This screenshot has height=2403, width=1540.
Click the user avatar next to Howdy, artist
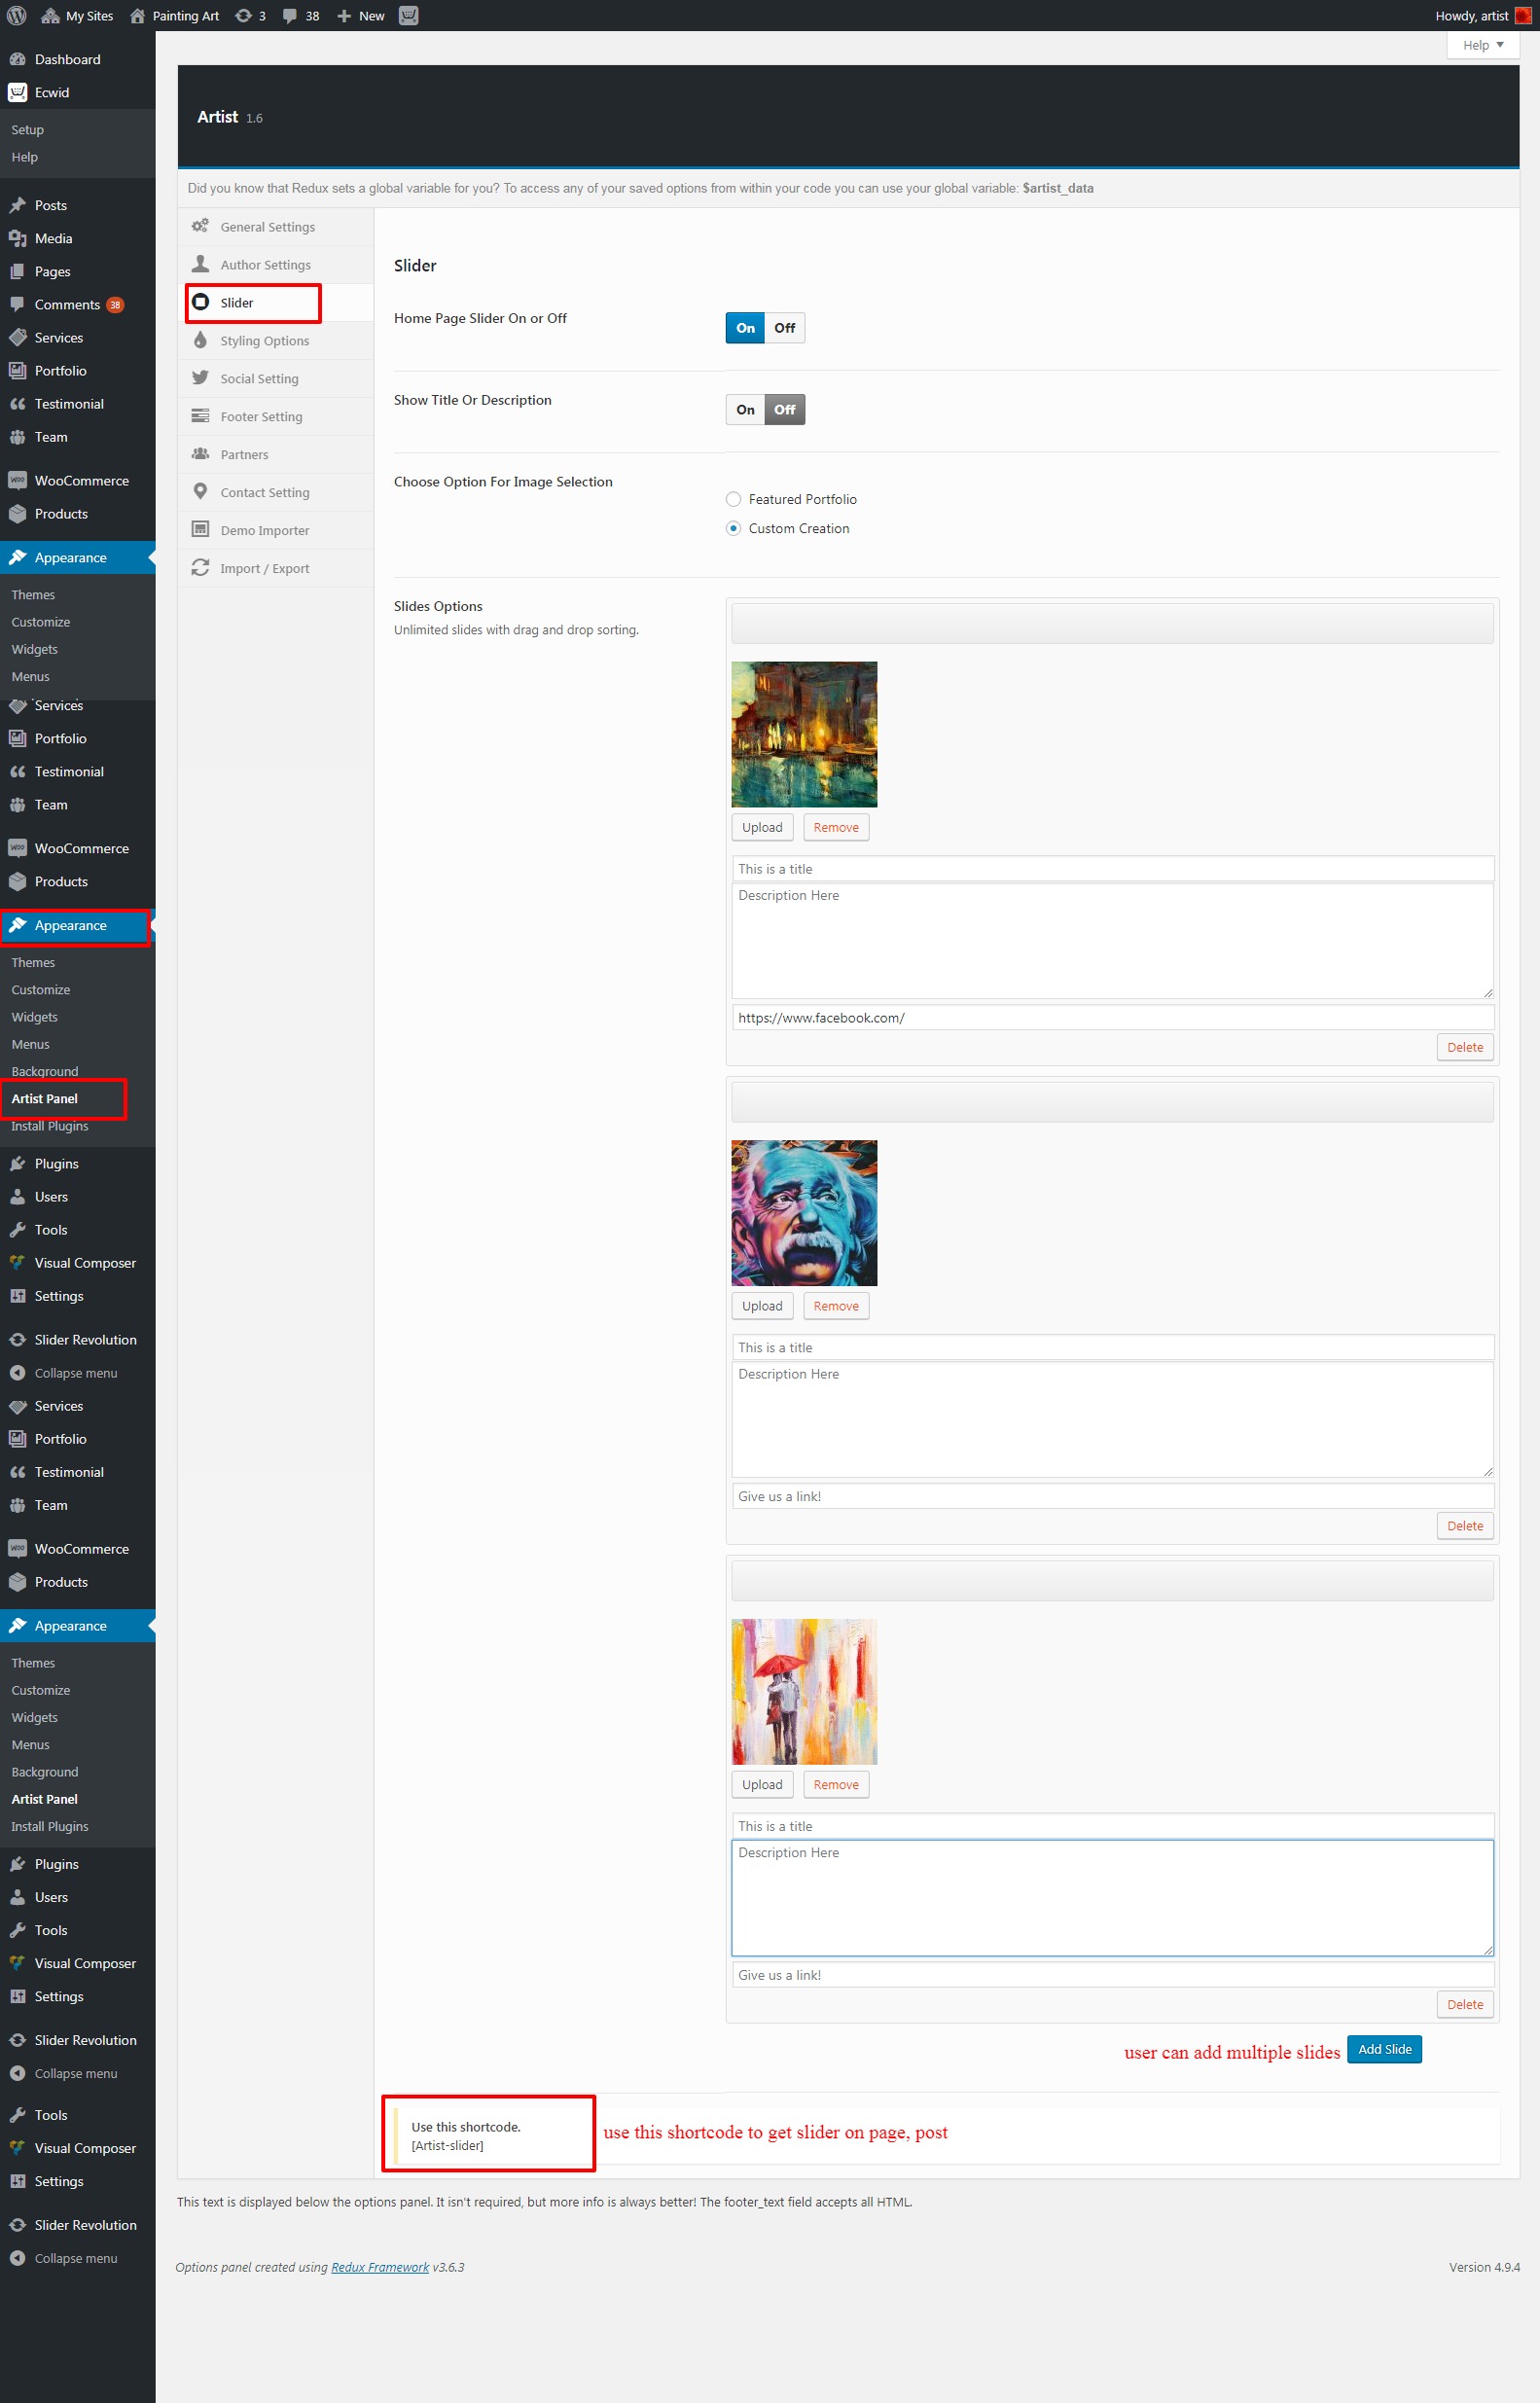pyautogui.click(x=1523, y=16)
